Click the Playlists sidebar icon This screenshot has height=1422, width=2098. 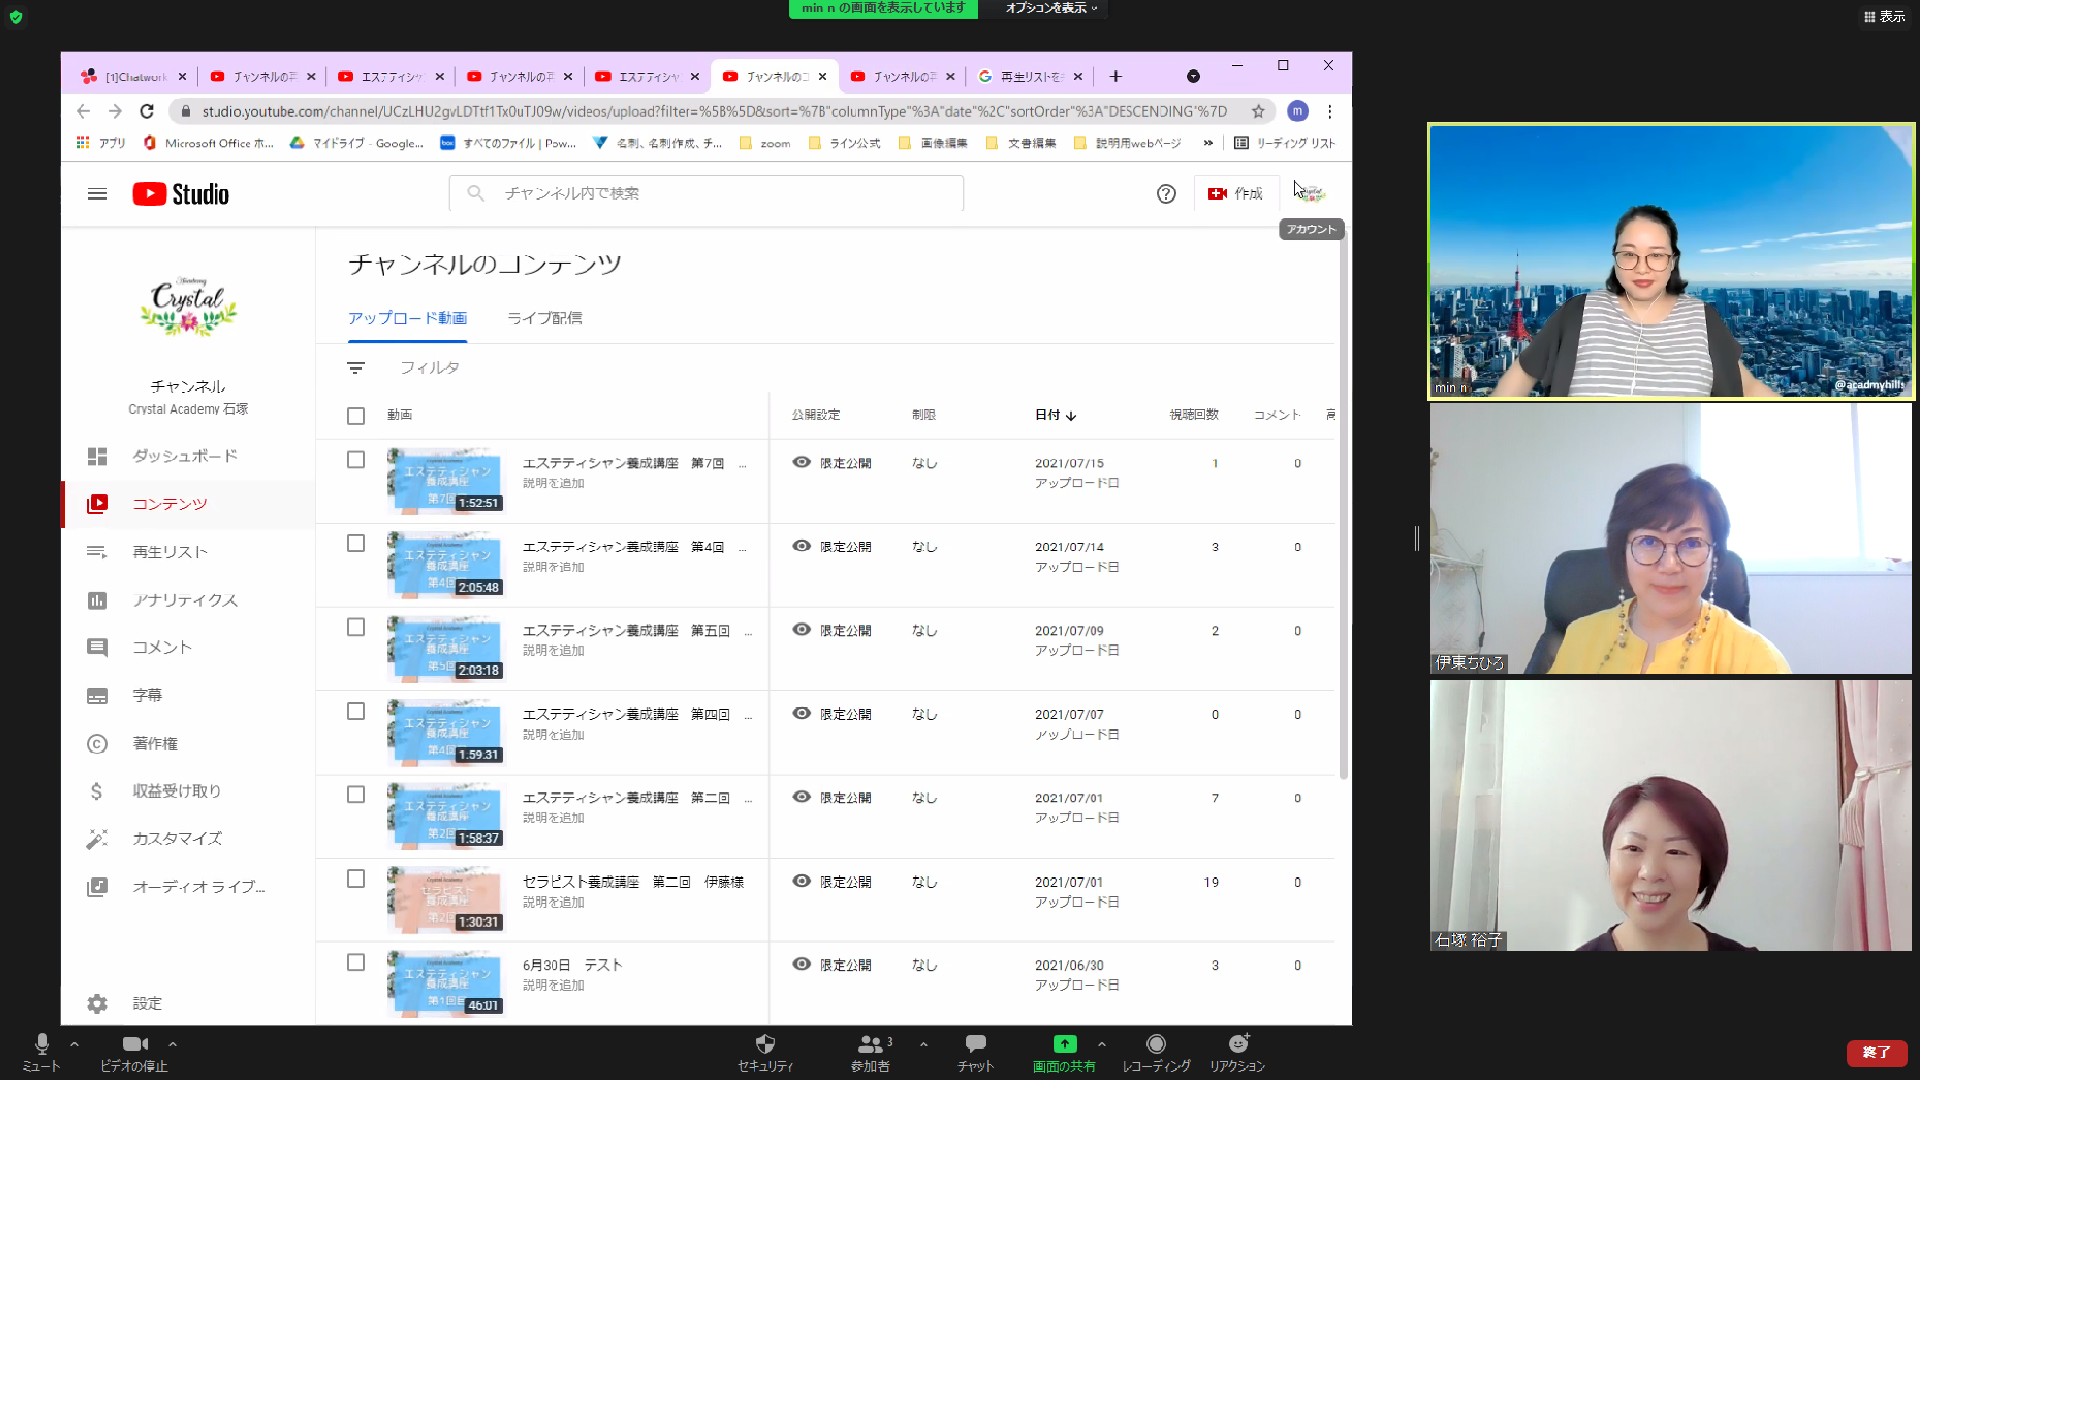(x=97, y=552)
